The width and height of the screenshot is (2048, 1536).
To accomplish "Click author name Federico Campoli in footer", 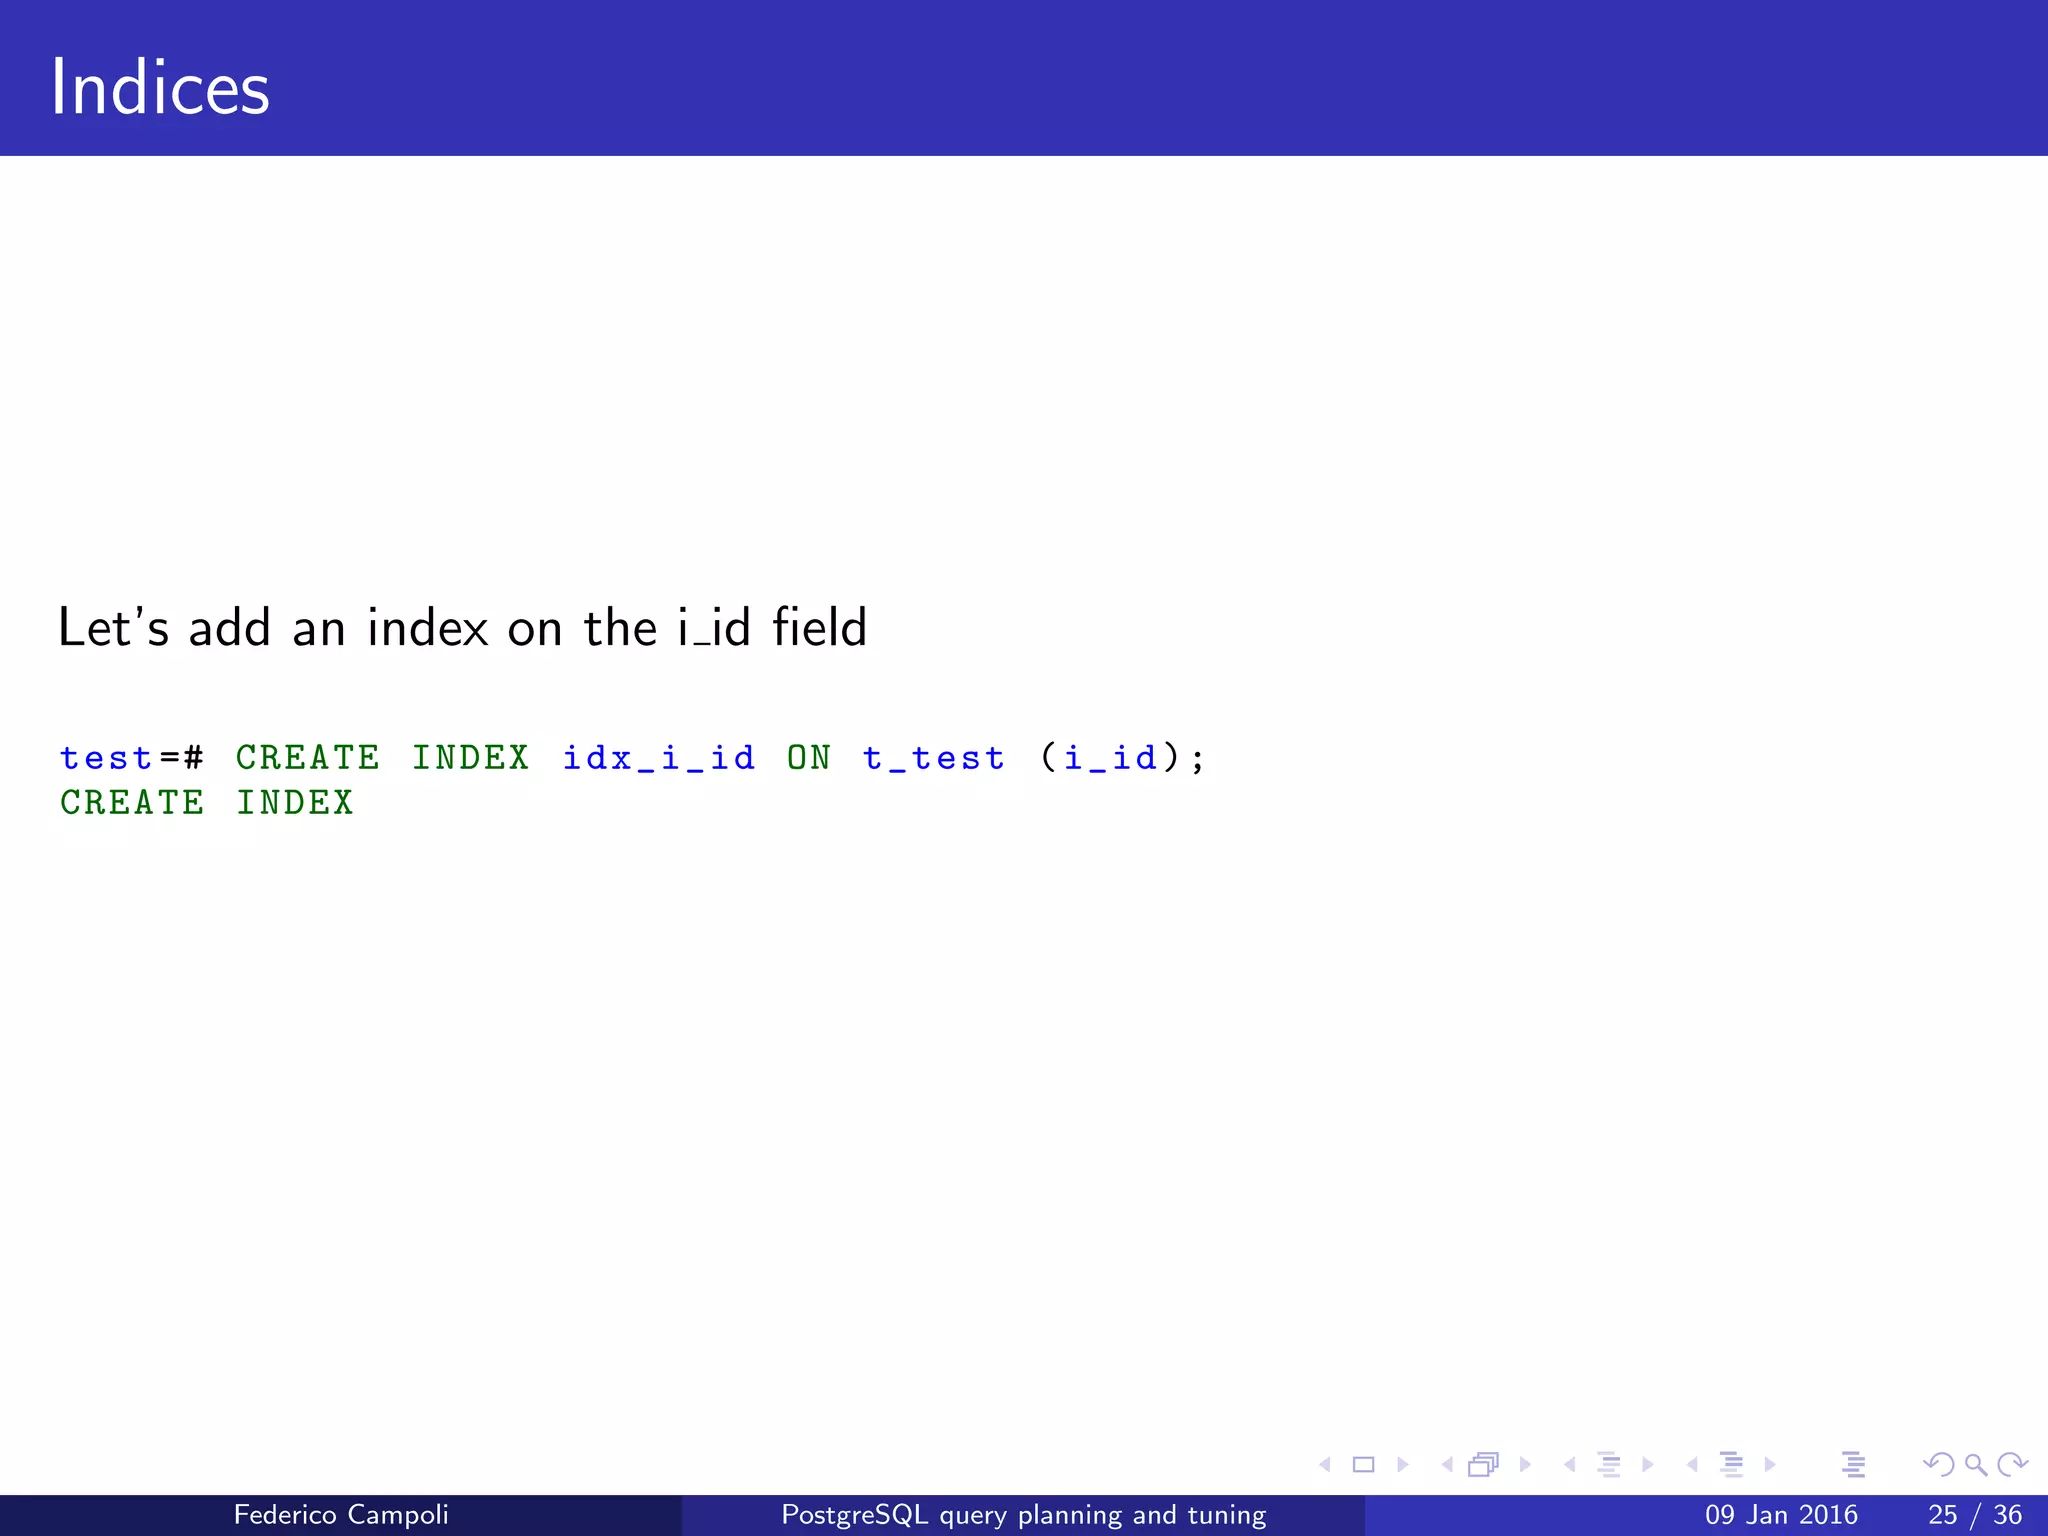I will coord(341,1515).
